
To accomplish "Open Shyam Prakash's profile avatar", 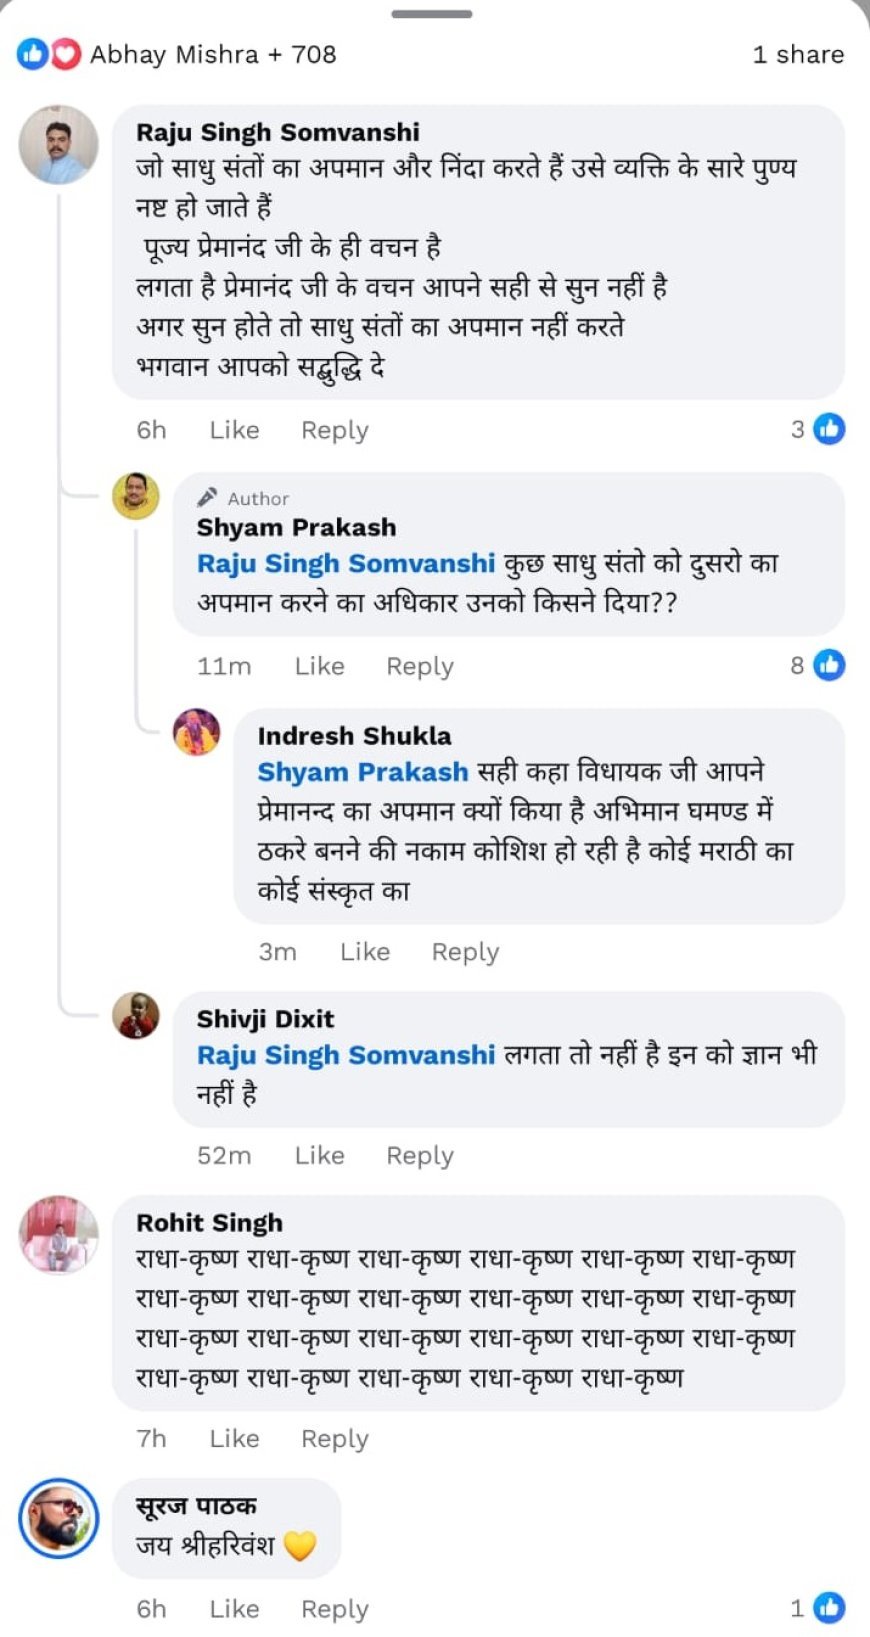I will 136,496.
